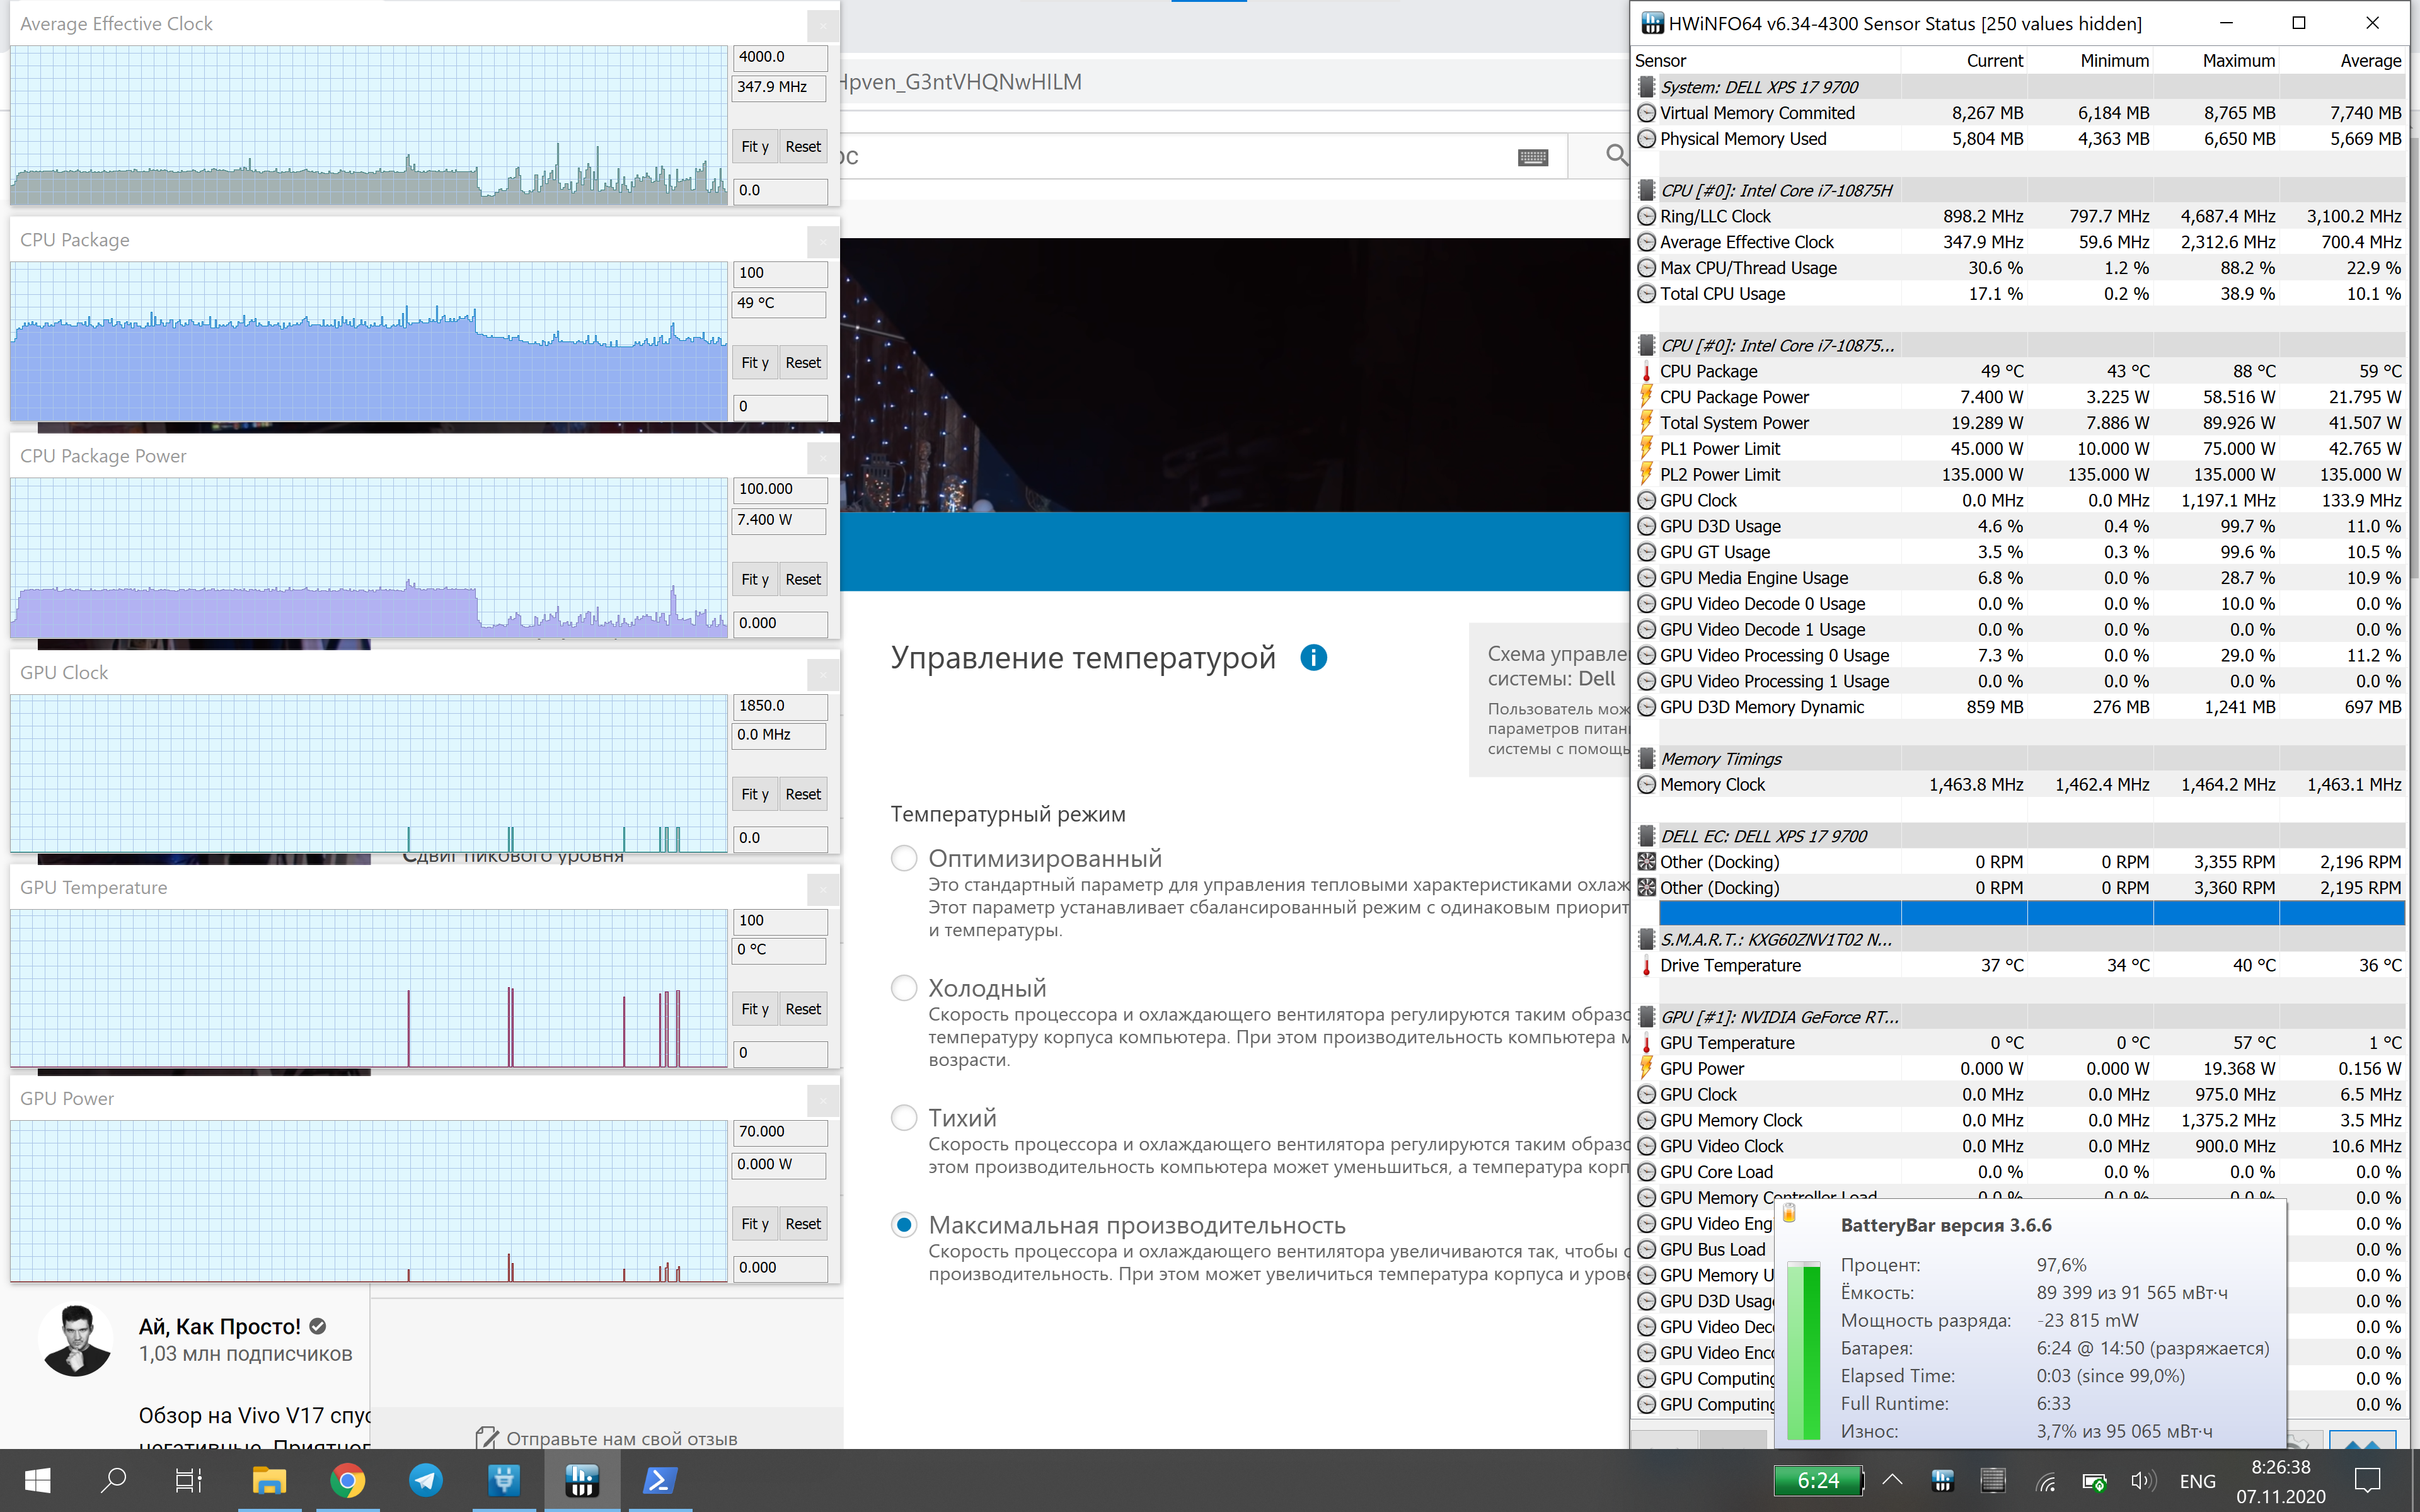Click the grid sensor tray icon

tap(1992, 1480)
